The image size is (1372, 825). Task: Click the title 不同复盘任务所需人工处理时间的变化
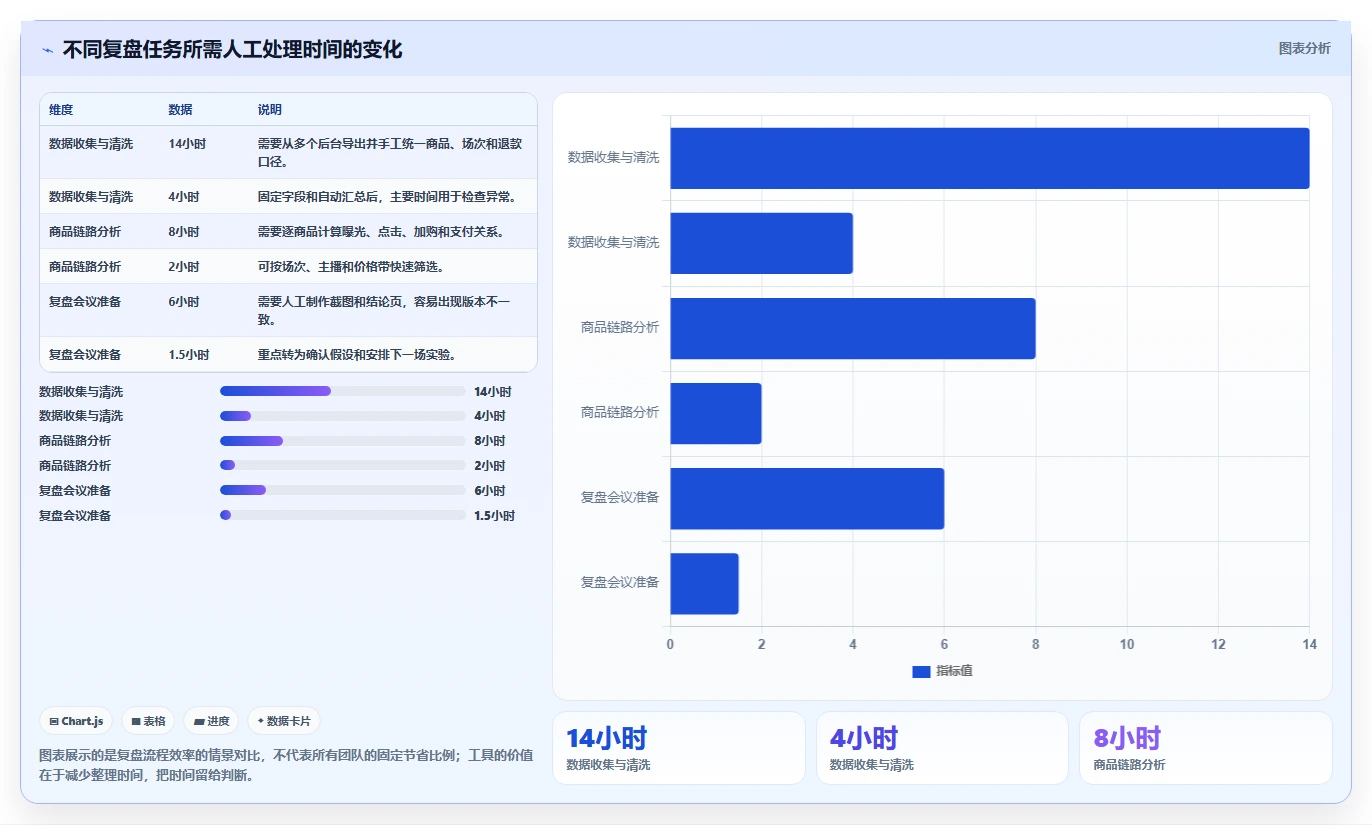pyautogui.click(x=232, y=50)
